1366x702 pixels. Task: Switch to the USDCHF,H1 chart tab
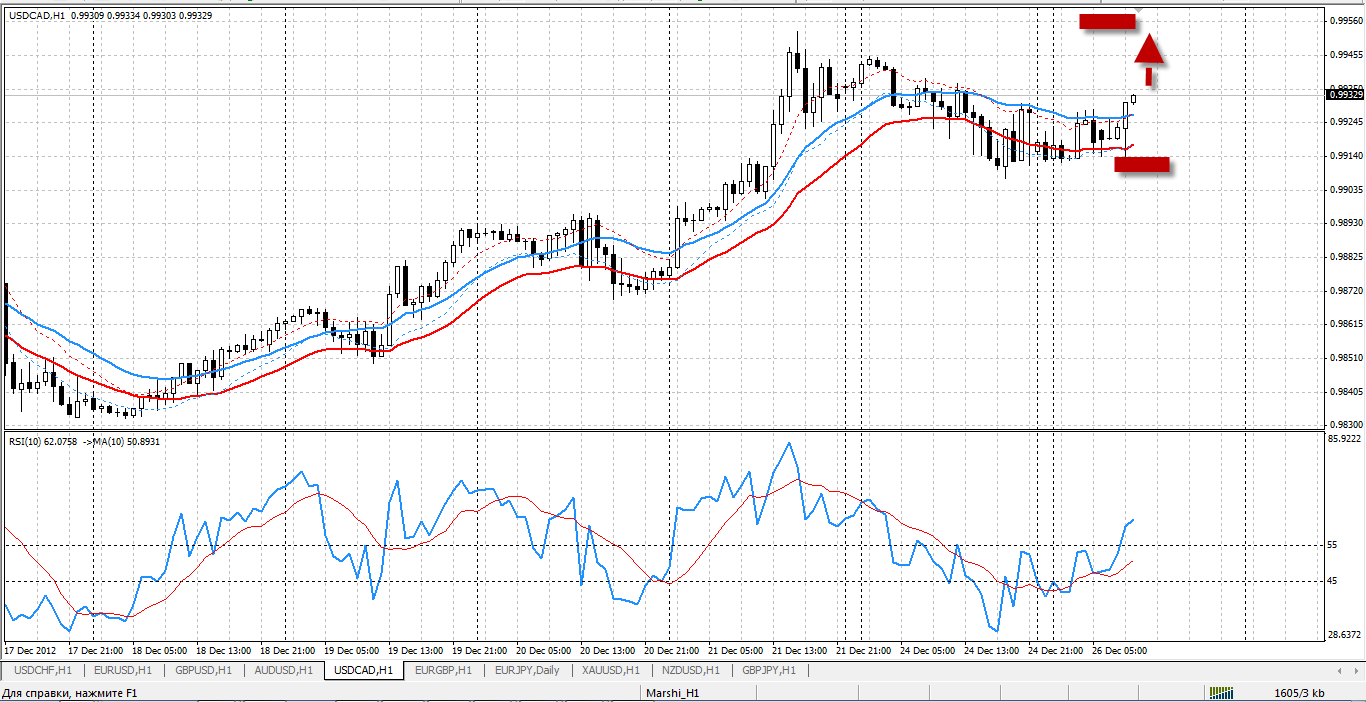tap(42, 670)
